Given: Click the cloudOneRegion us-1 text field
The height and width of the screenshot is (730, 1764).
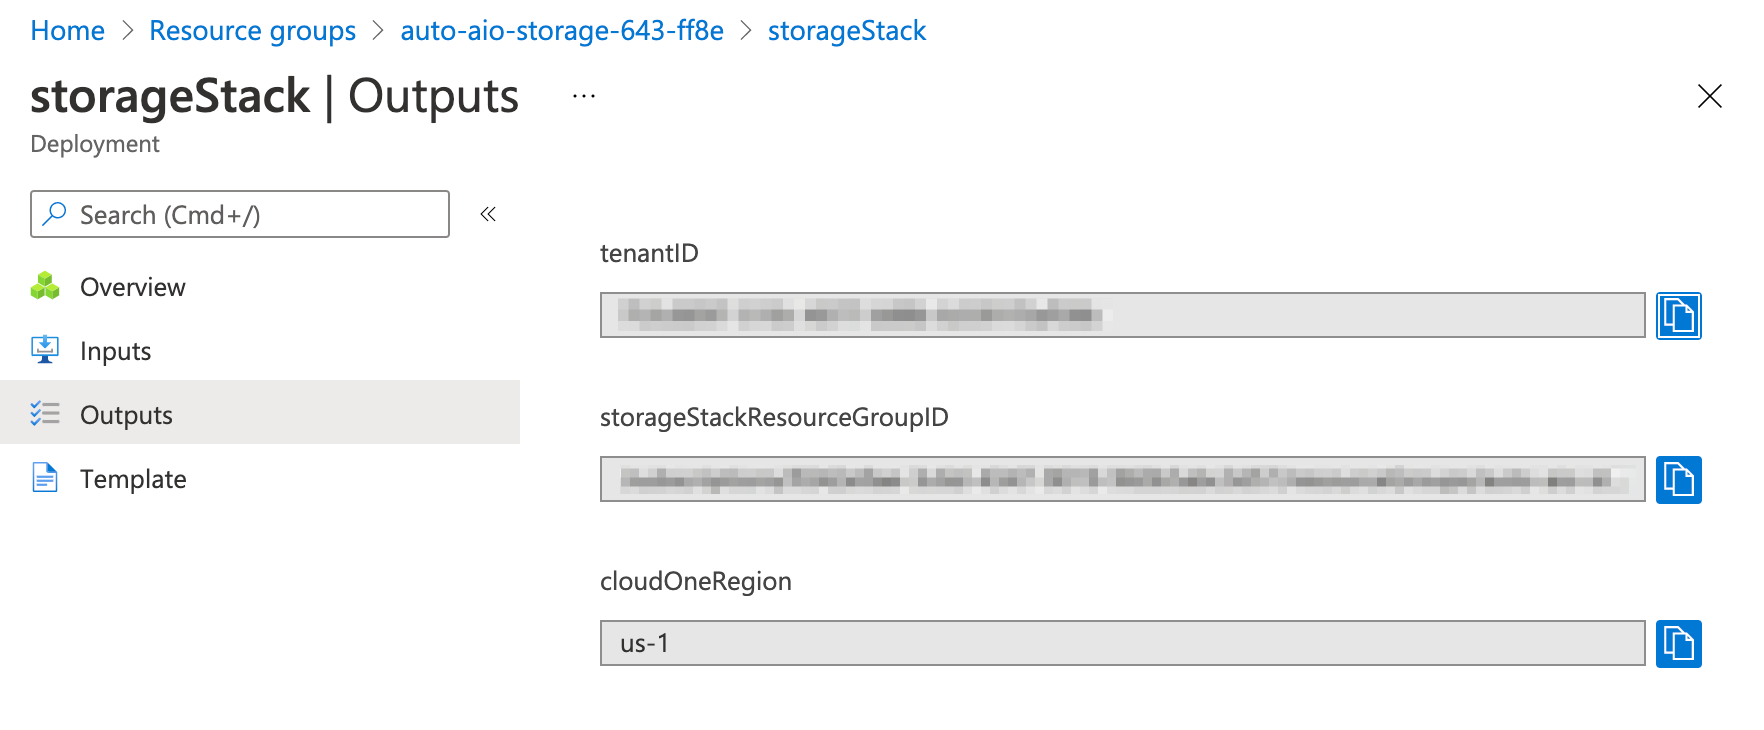Looking at the screenshot, I should [1120, 644].
